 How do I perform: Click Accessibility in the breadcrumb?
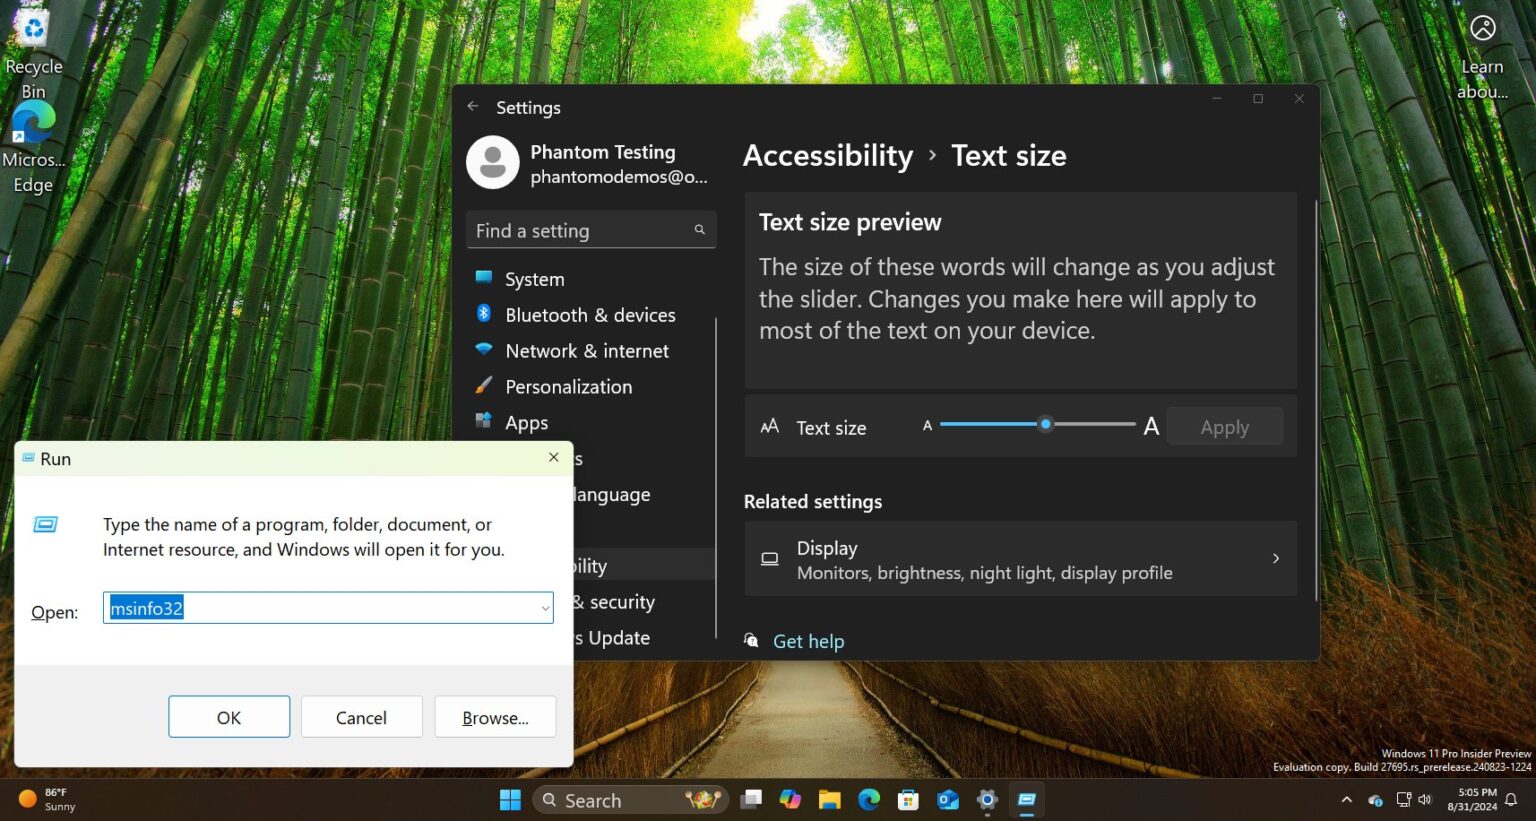click(828, 155)
